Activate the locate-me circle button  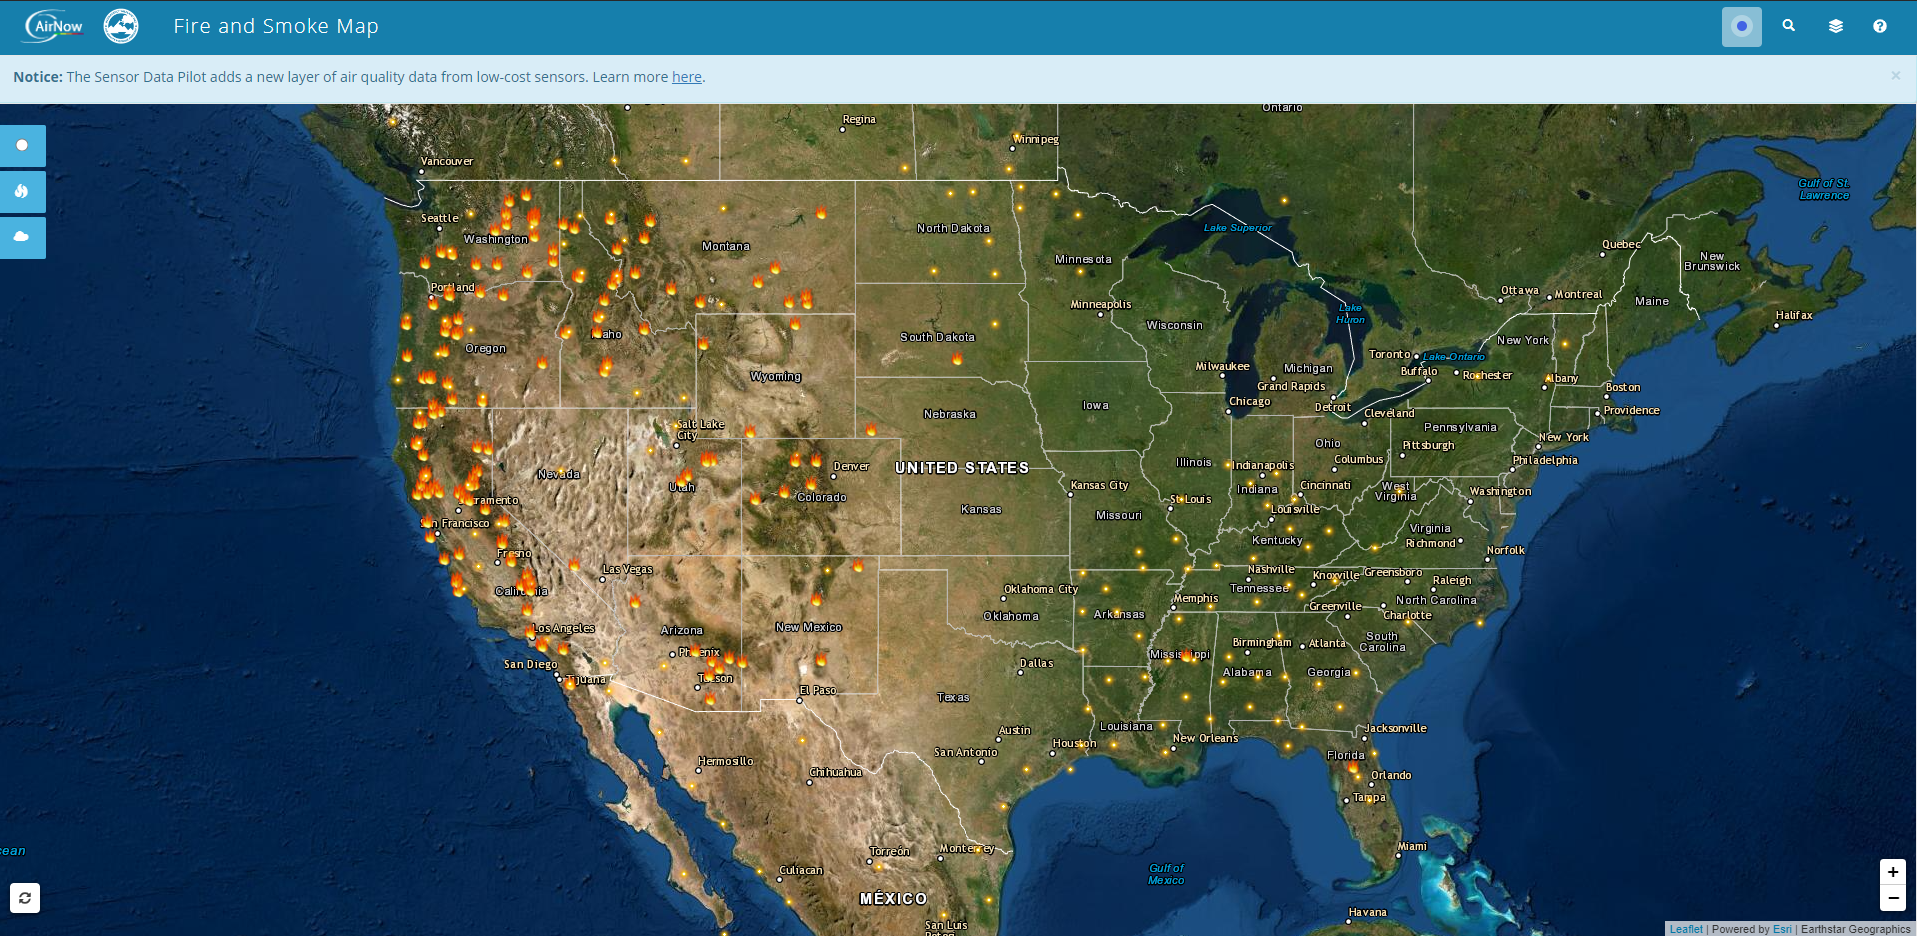(x=1741, y=27)
